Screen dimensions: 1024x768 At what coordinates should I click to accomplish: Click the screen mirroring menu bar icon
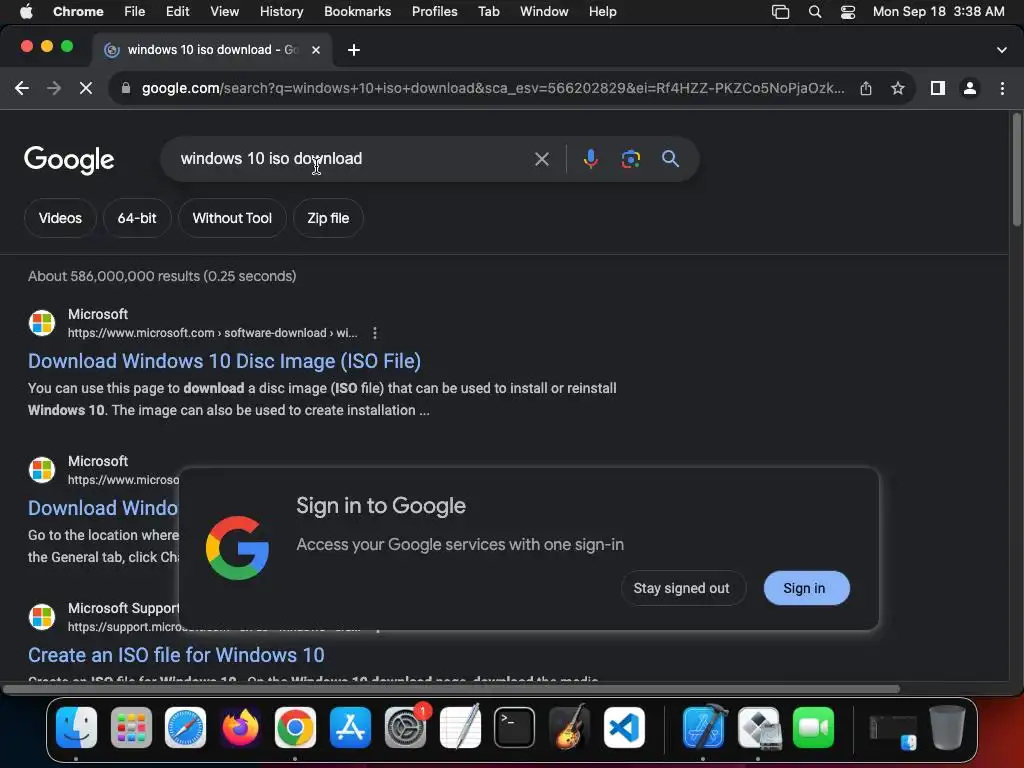click(780, 12)
